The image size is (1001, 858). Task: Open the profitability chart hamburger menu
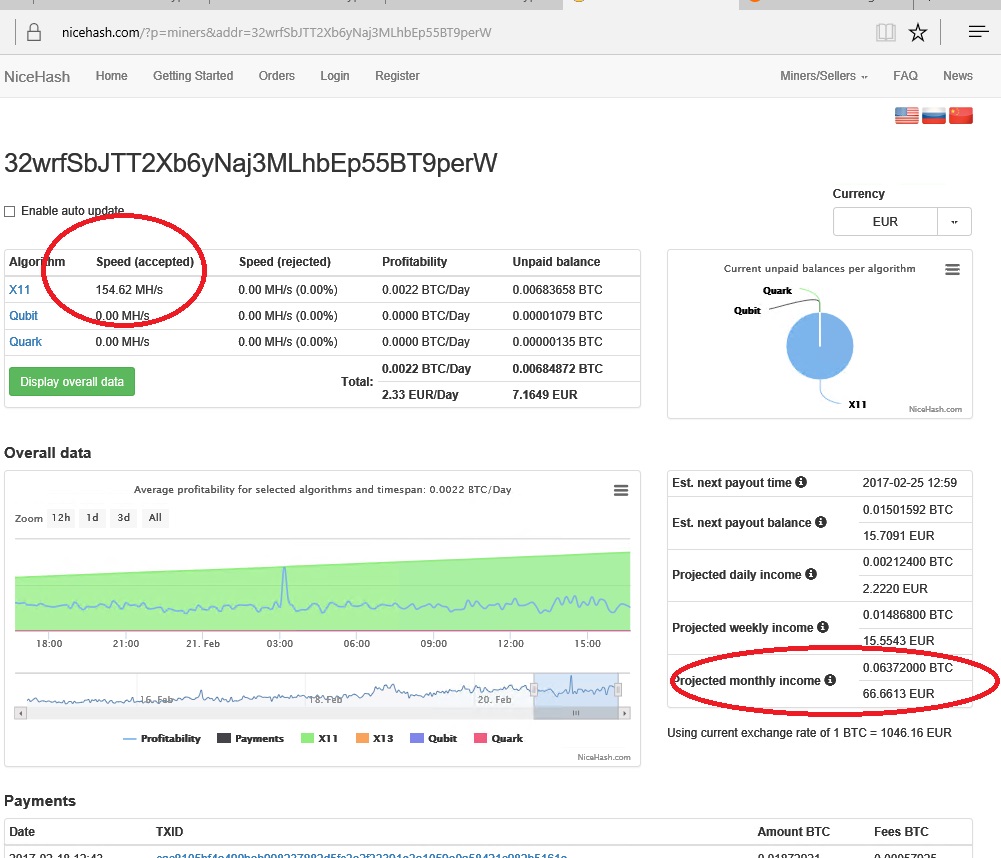tap(621, 490)
